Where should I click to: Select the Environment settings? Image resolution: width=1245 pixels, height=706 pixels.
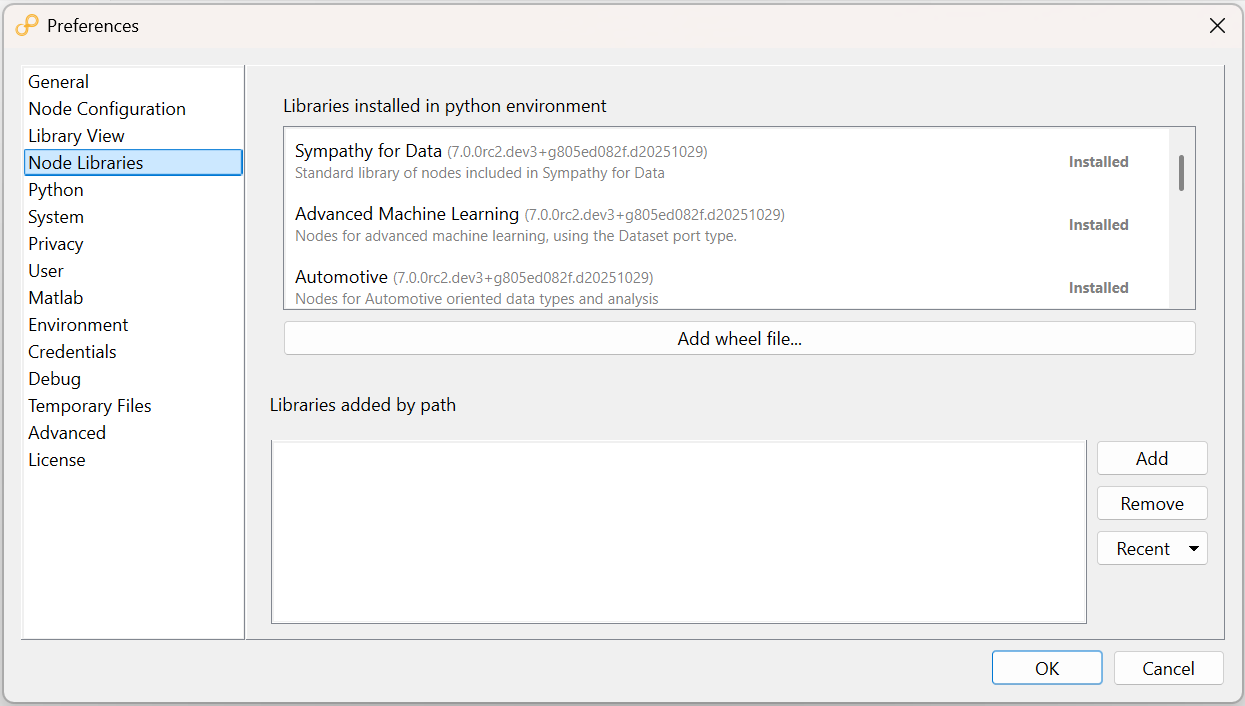coord(78,324)
